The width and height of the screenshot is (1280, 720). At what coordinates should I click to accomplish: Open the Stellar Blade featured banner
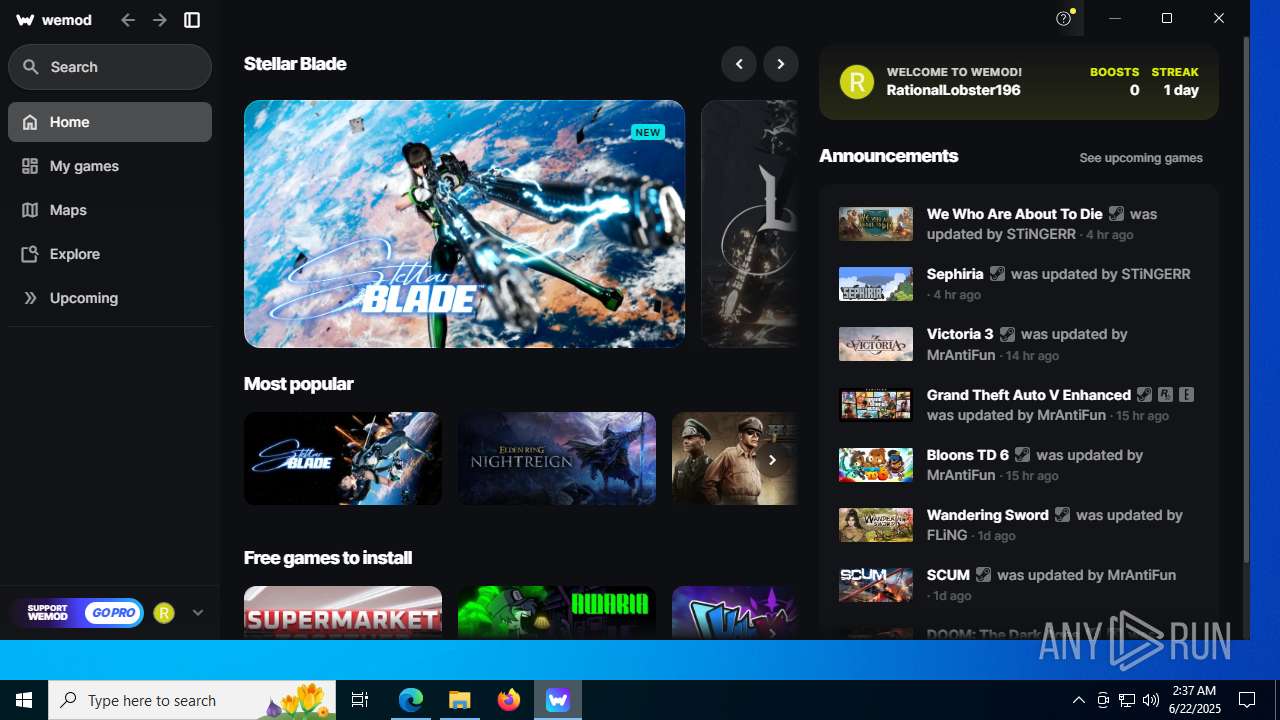pos(464,224)
